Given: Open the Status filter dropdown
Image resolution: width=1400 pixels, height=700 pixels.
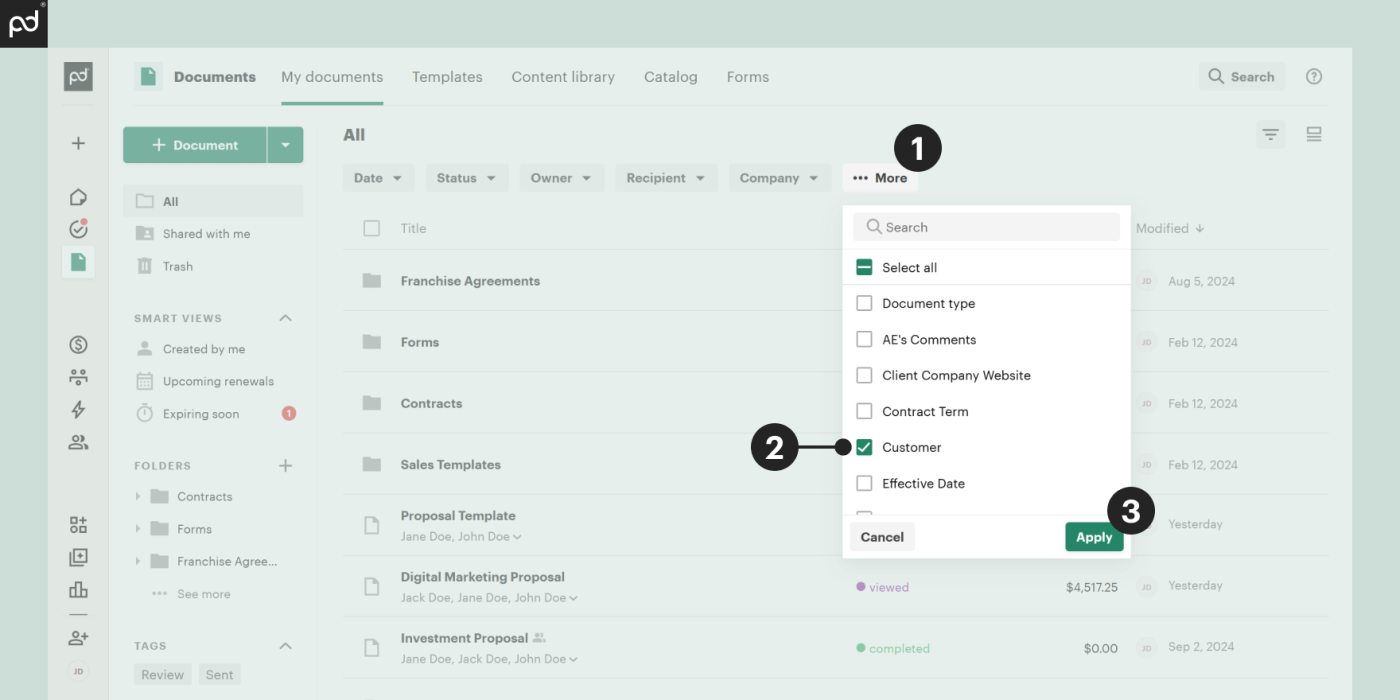Looking at the screenshot, I should point(466,178).
